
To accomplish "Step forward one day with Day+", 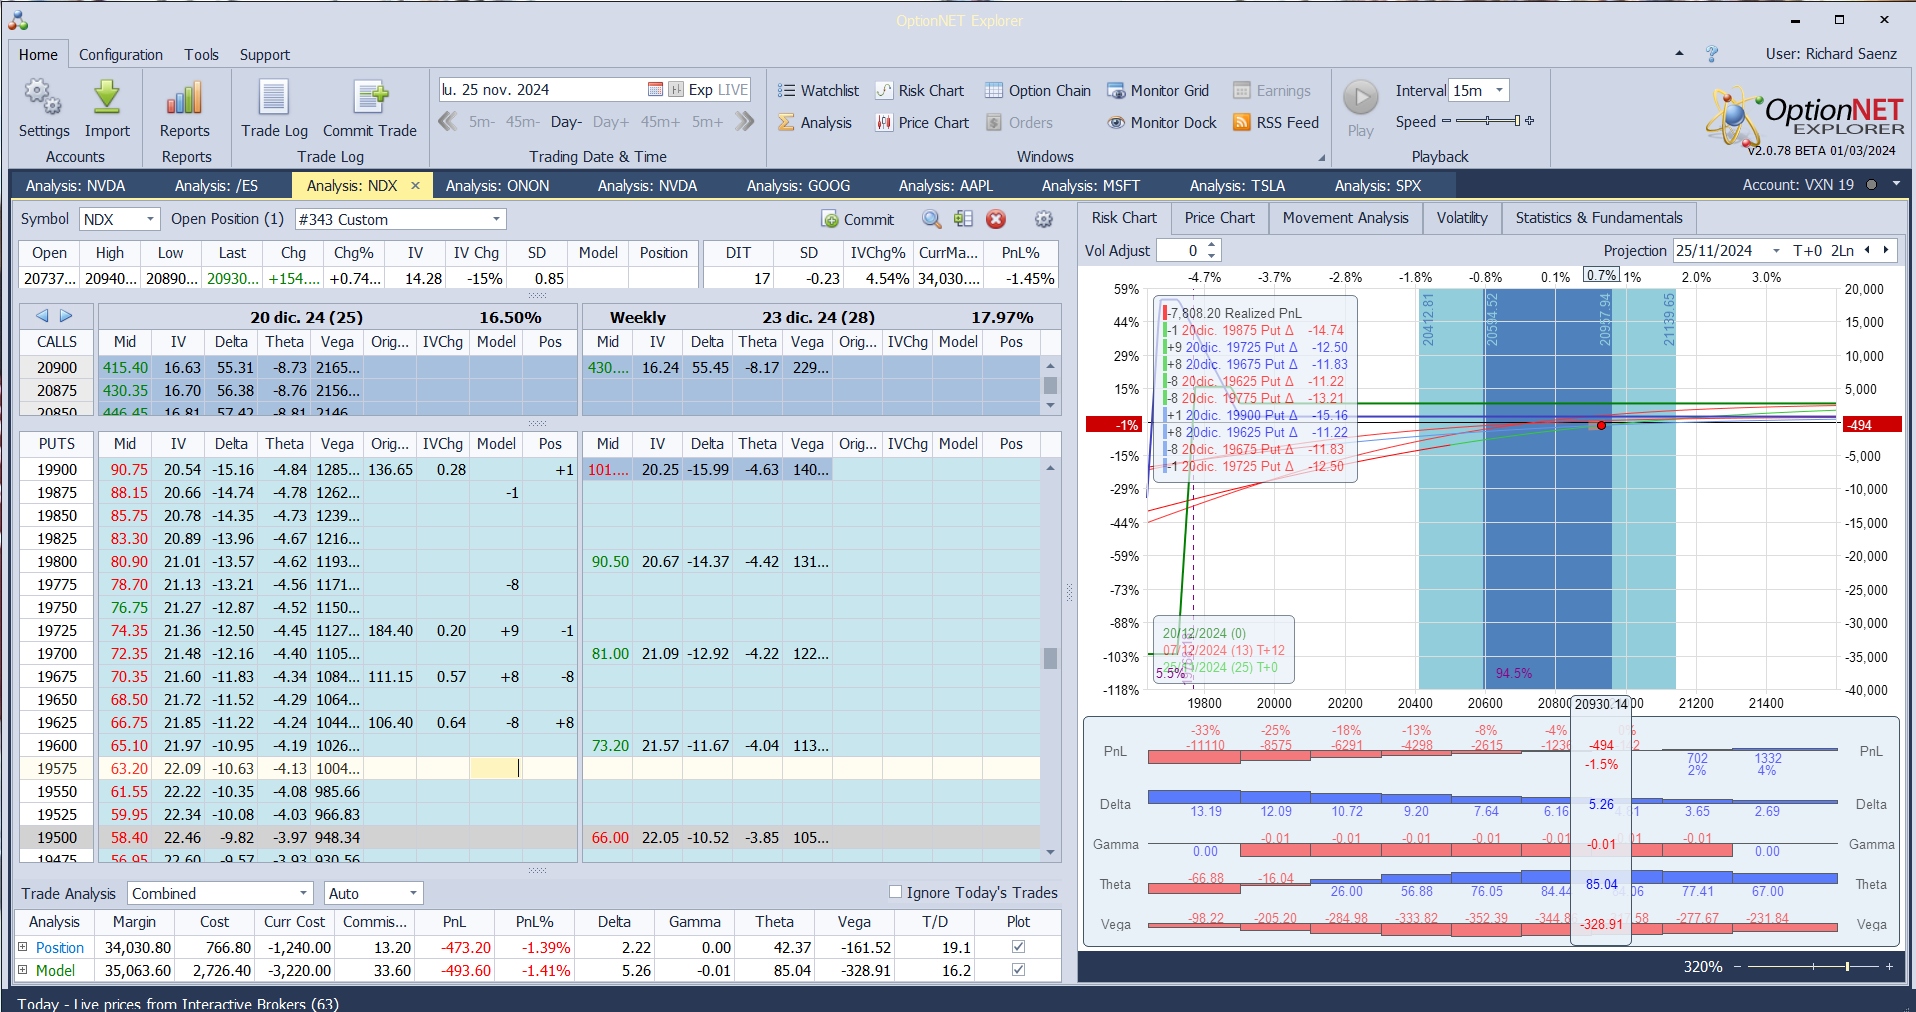I will click(610, 121).
